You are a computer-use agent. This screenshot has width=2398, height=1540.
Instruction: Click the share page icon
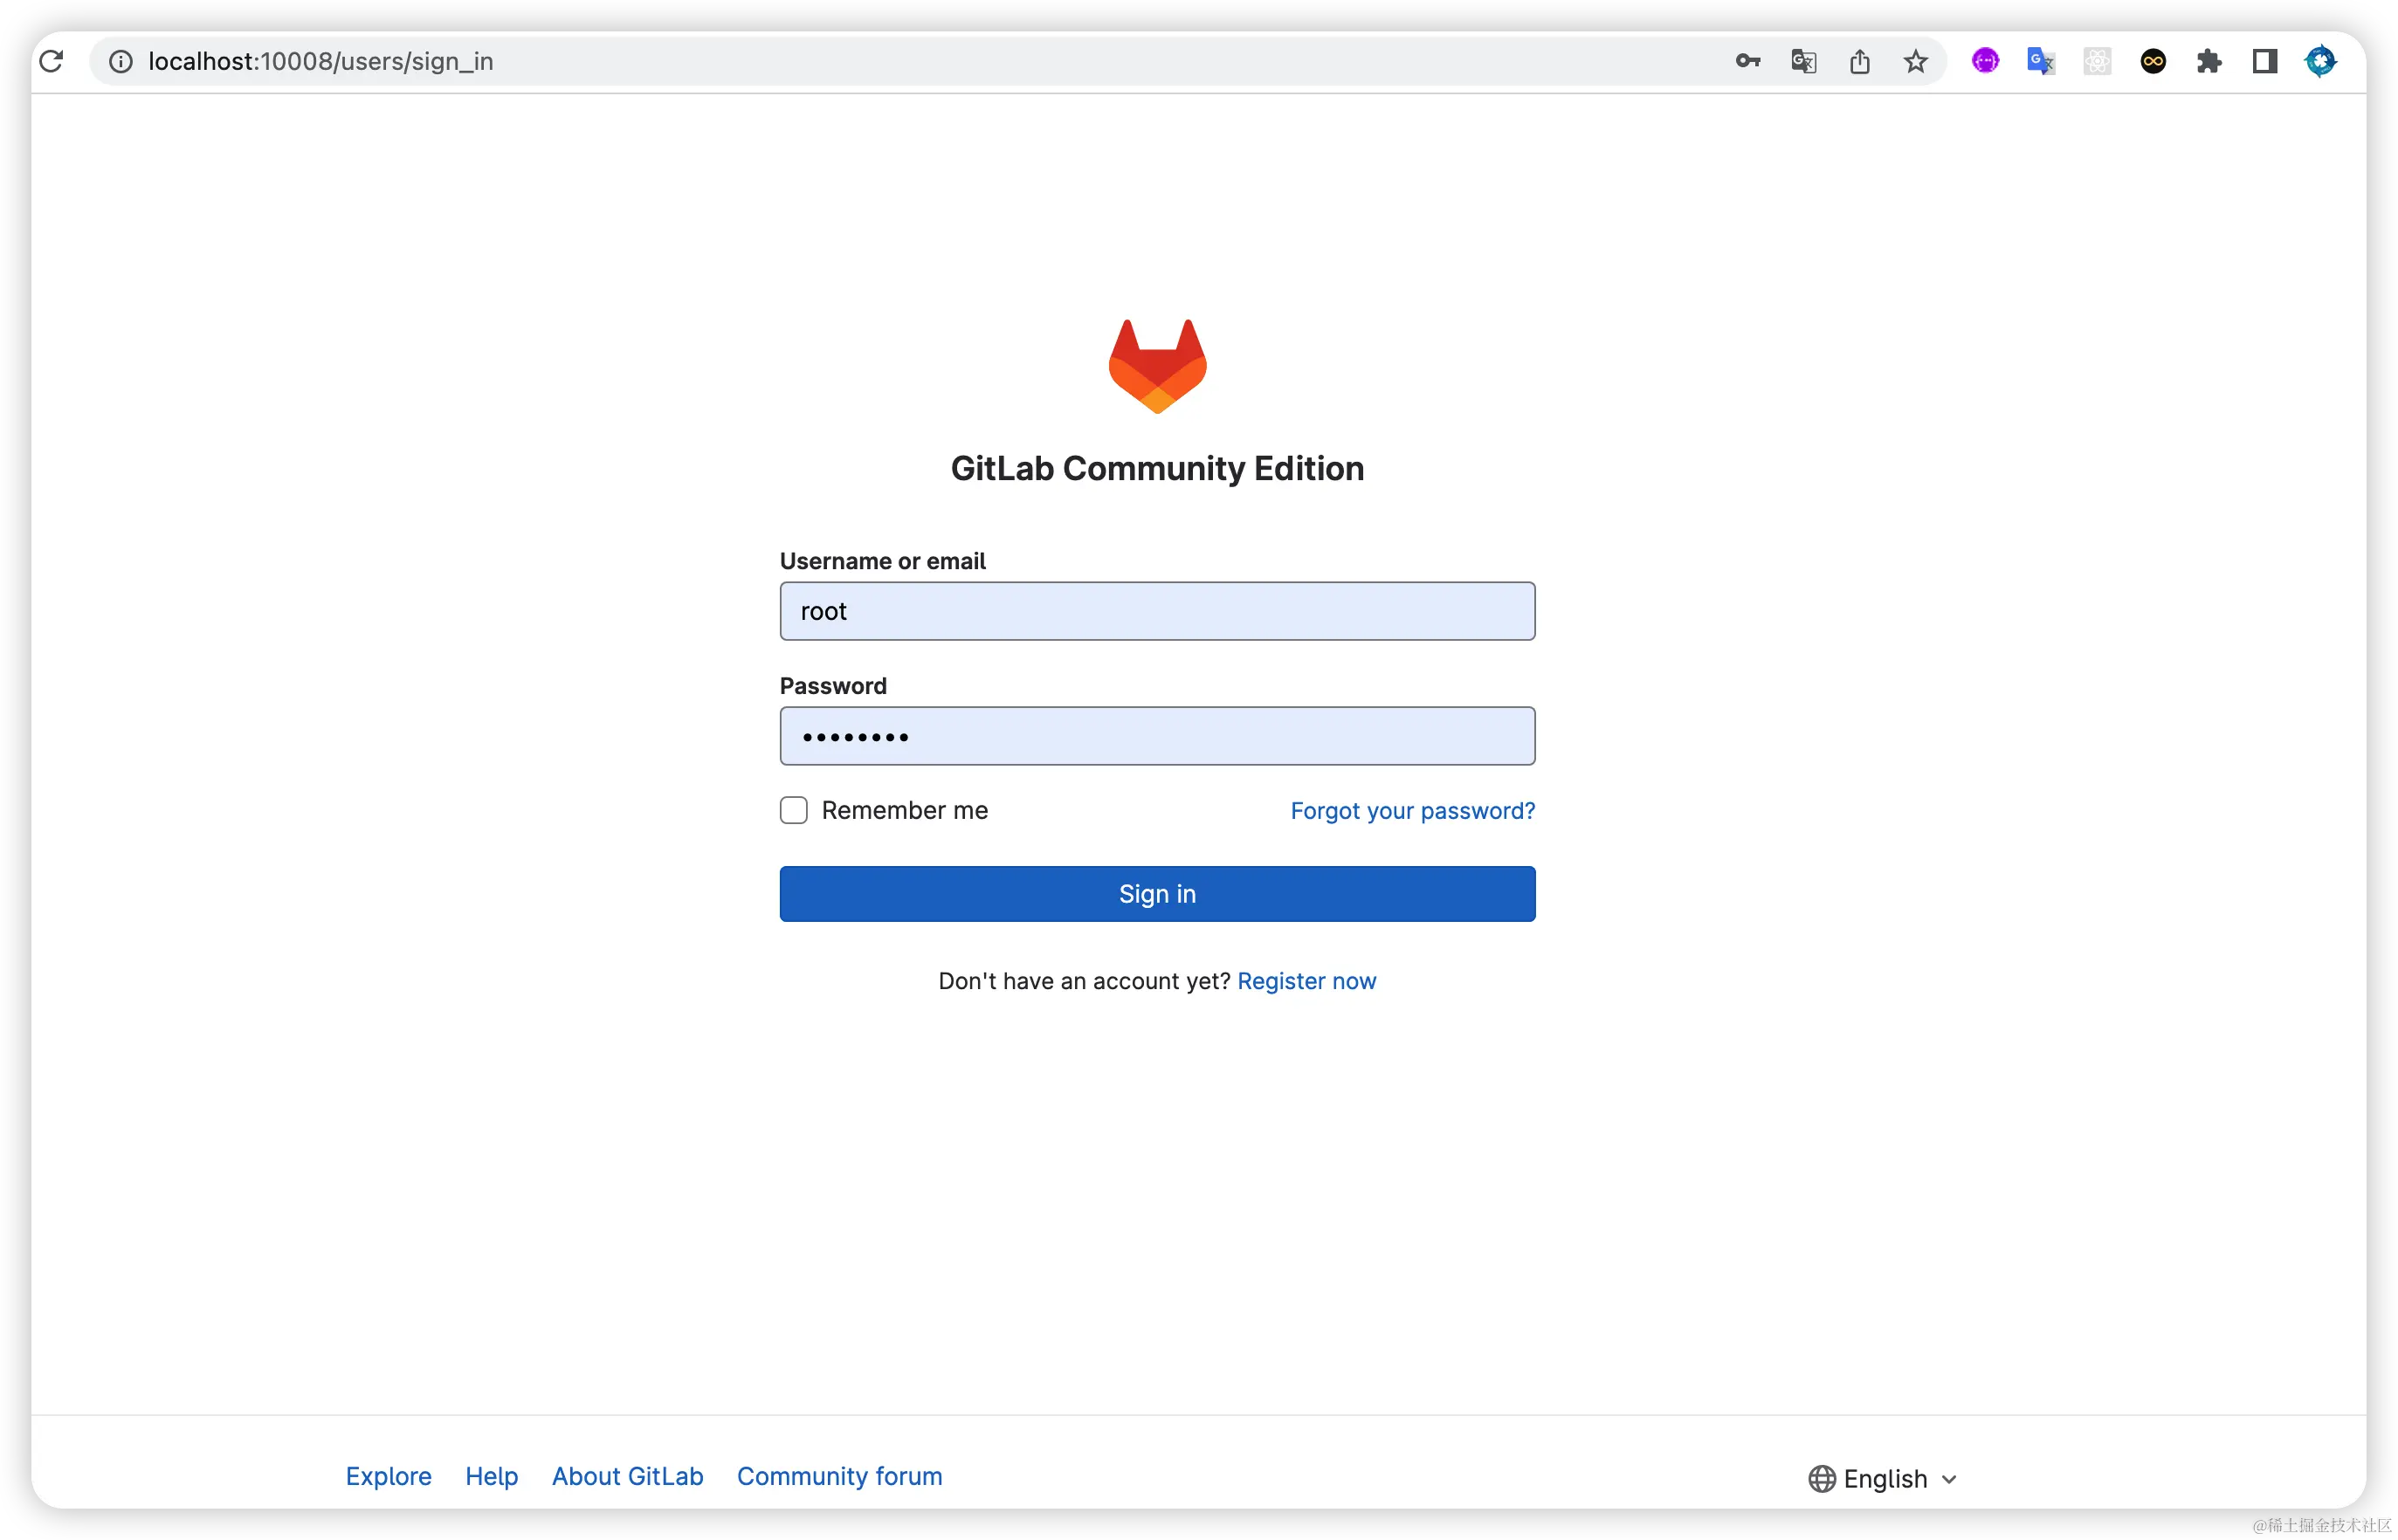point(1859,61)
